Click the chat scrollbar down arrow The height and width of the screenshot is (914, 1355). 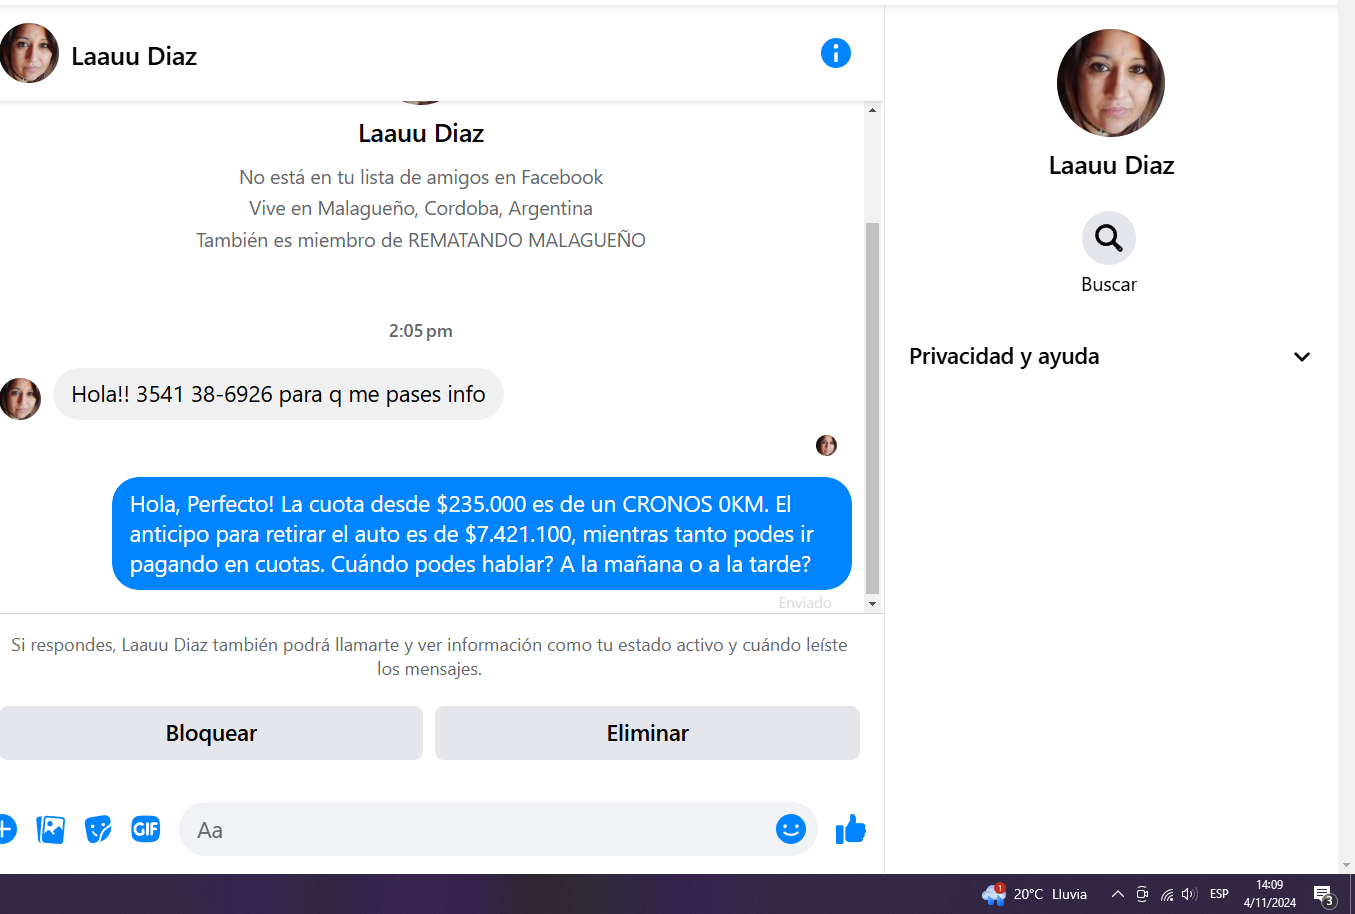pos(872,604)
